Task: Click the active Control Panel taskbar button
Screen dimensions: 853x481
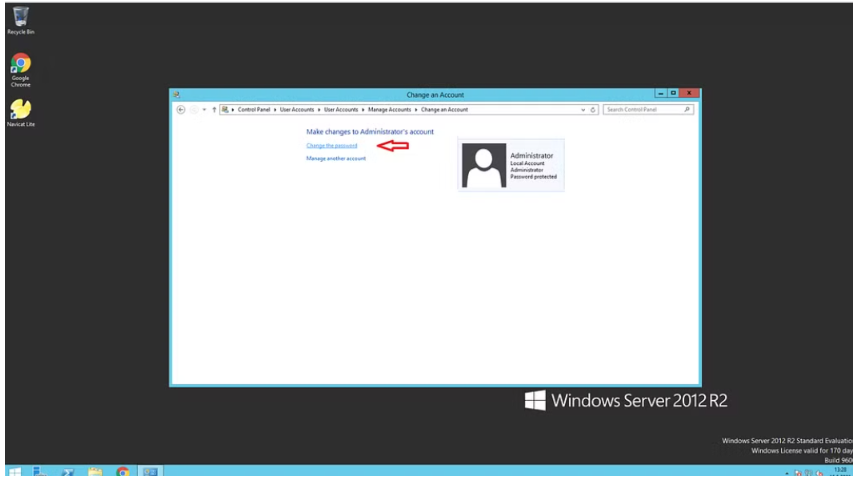Action: click(x=150, y=471)
